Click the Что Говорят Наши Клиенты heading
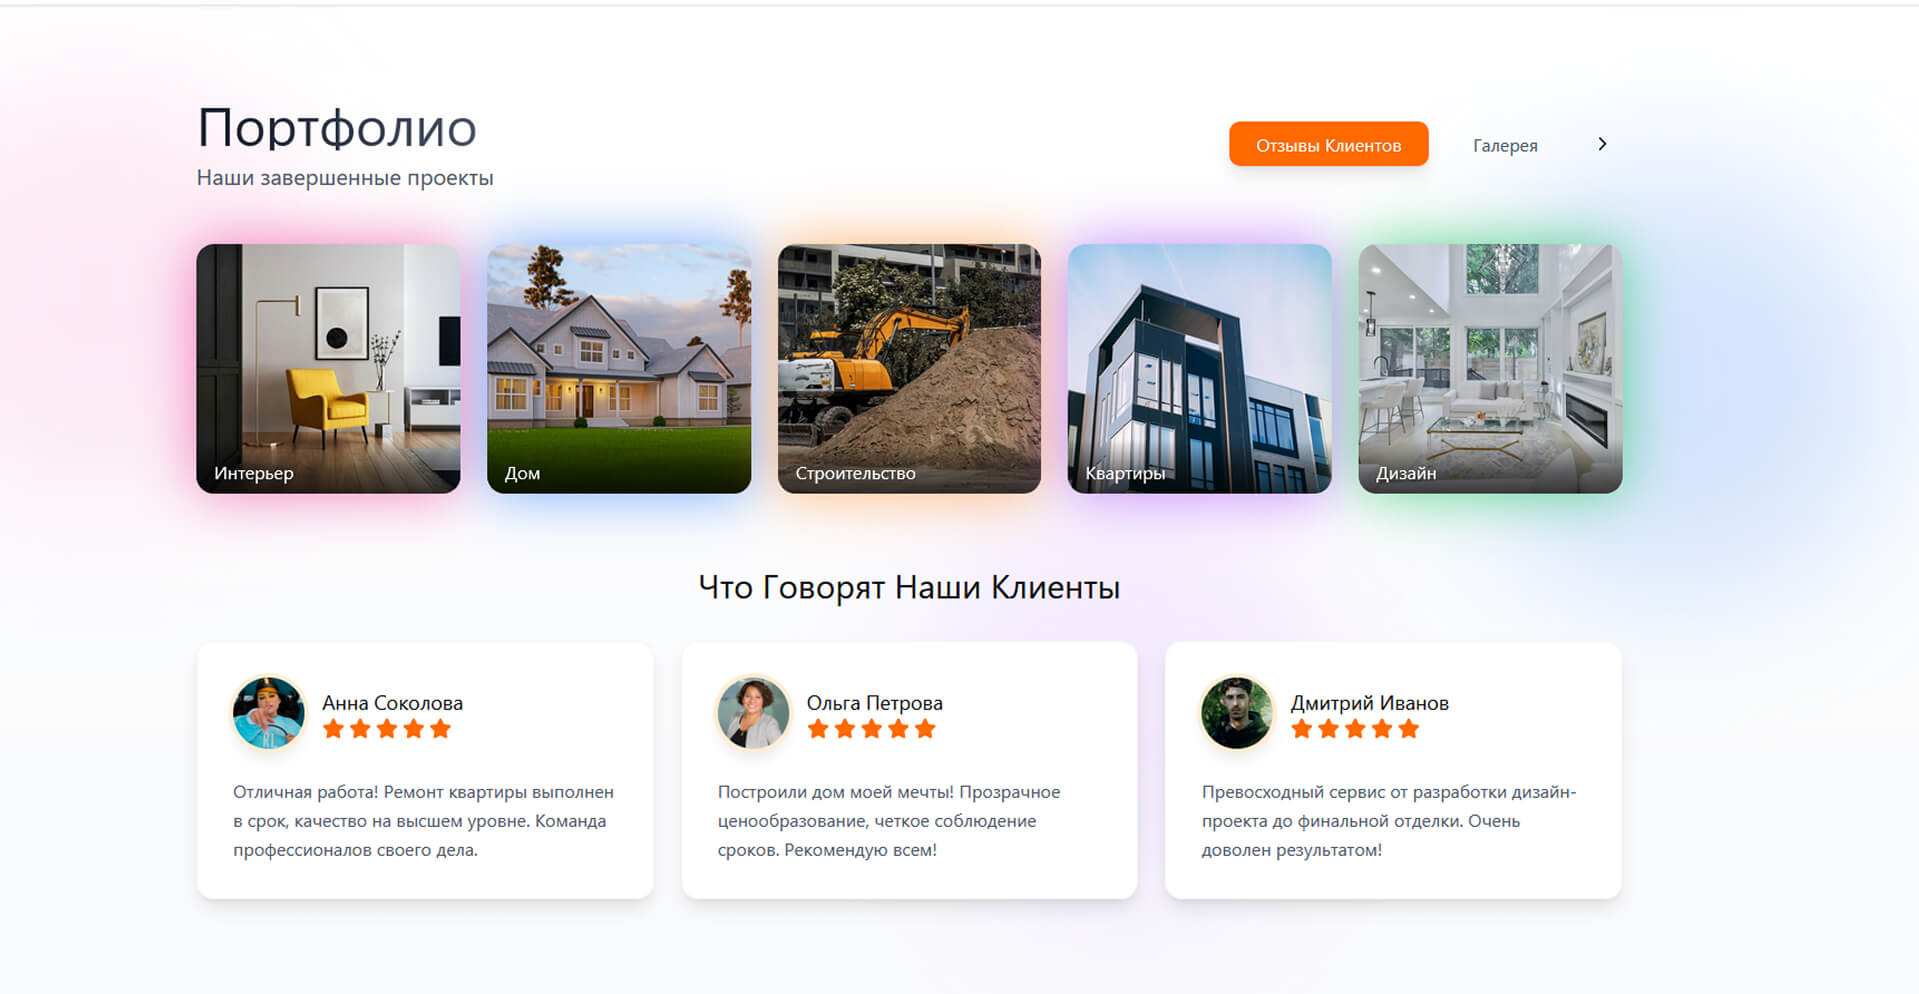The height and width of the screenshot is (994, 1919). pyautogui.click(x=909, y=587)
